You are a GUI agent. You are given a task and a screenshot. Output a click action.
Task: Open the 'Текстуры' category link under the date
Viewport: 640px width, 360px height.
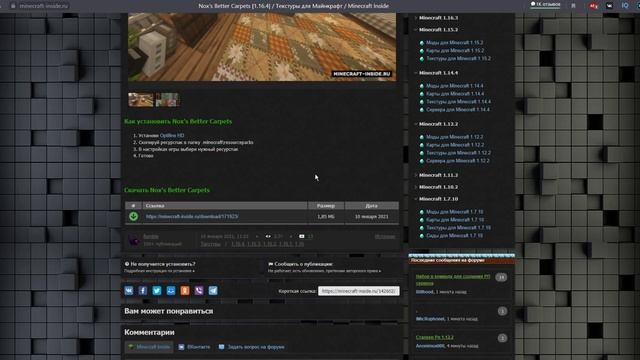tap(210, 244)
